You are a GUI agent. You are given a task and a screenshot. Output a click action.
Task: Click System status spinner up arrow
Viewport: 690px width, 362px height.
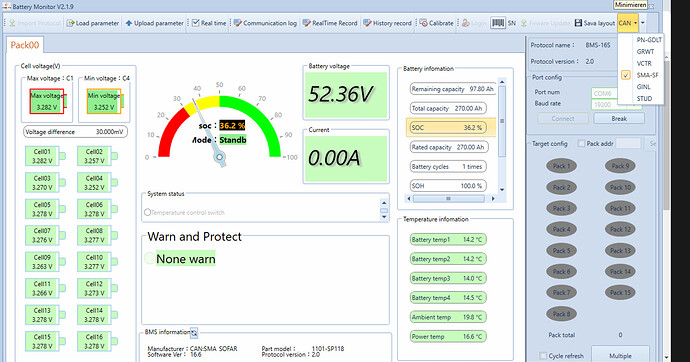(x=384, y=203)
